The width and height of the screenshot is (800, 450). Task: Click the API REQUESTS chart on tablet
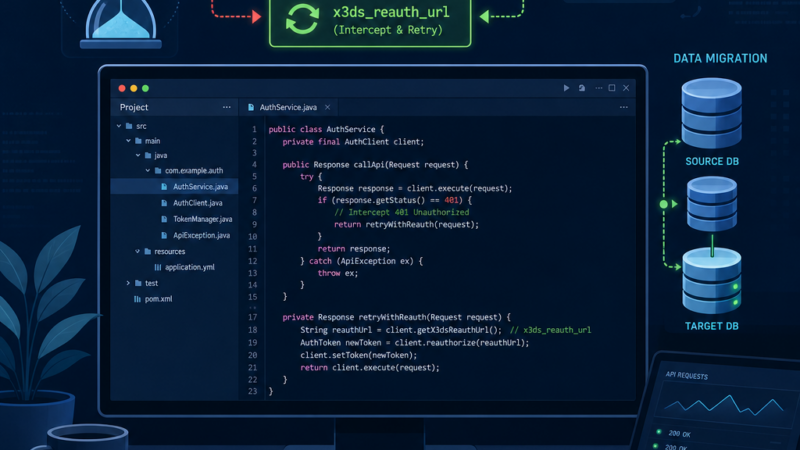point(724,405)
